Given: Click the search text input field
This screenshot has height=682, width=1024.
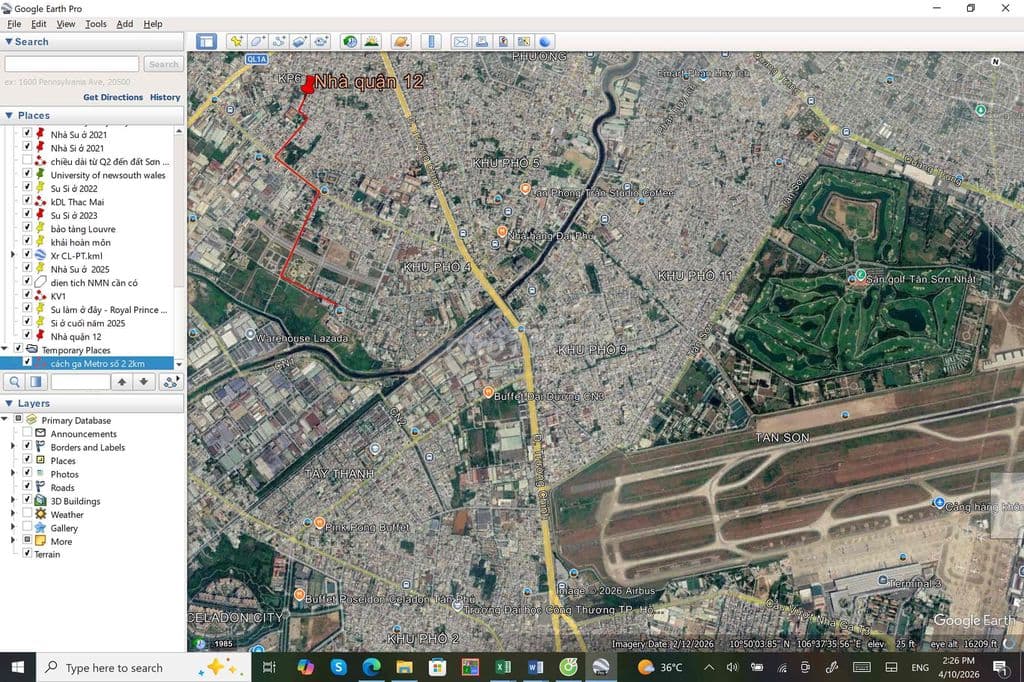Looking at the screenshot, I should click(71, 64).
